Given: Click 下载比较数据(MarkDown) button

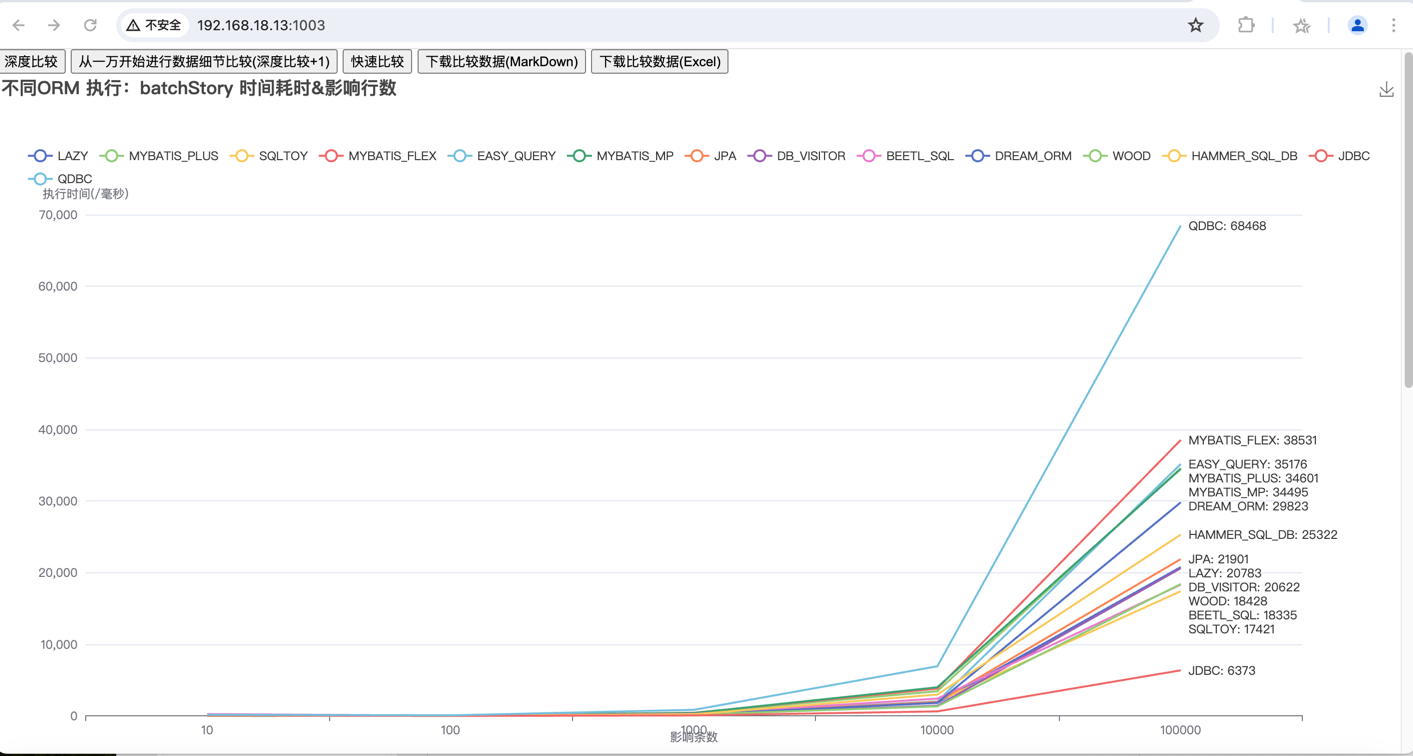Looking at the screenshot, I should click(x=502, y=61).
